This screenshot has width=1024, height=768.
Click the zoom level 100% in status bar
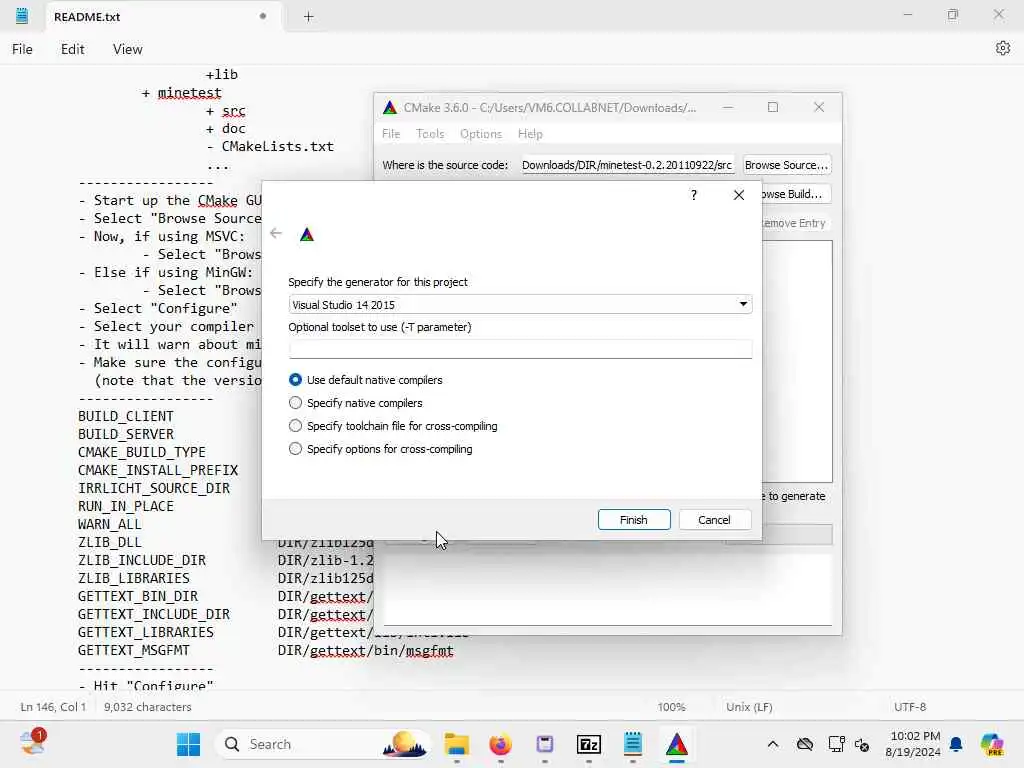[671, 707]
